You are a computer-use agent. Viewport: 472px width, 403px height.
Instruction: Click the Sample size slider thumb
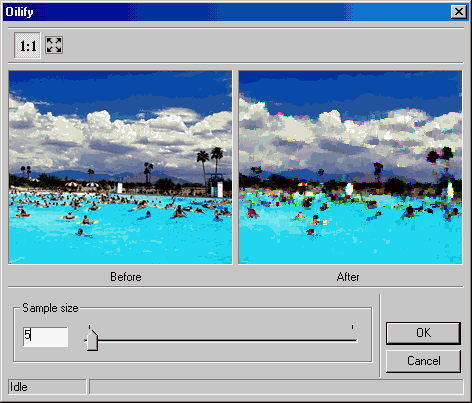pos(92,340)
